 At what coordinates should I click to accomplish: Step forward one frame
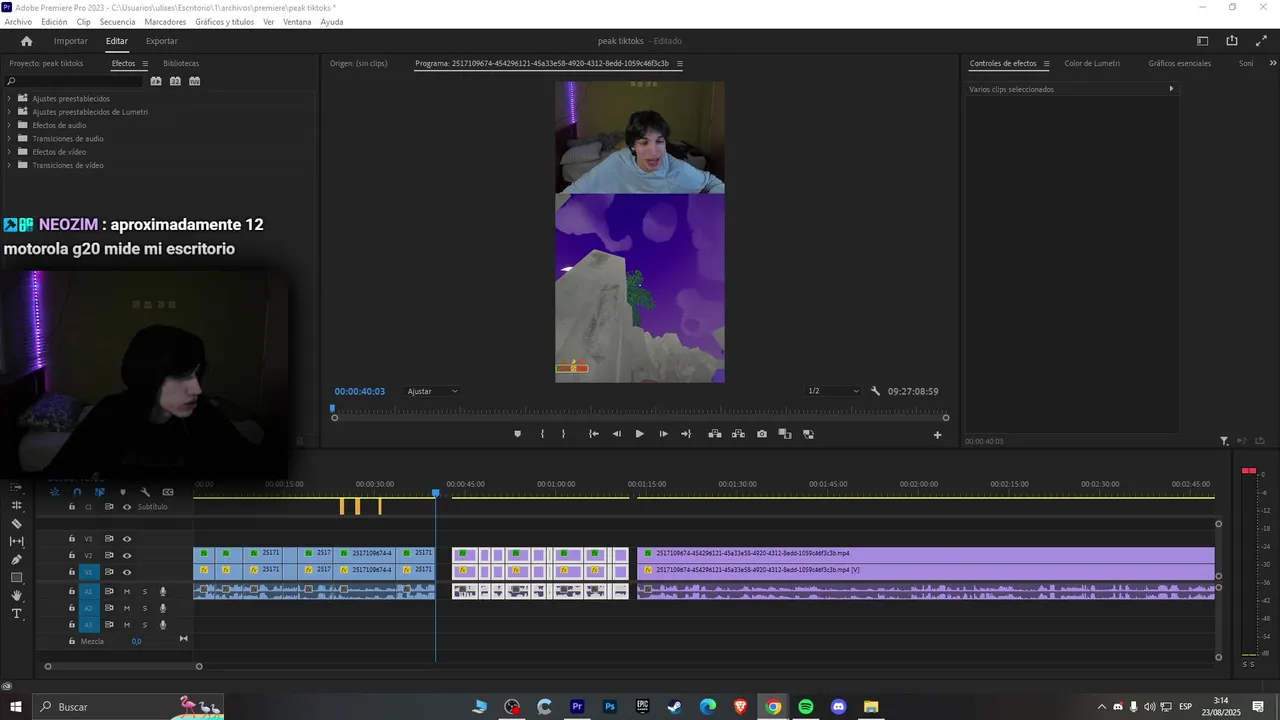tap(663, 434)
